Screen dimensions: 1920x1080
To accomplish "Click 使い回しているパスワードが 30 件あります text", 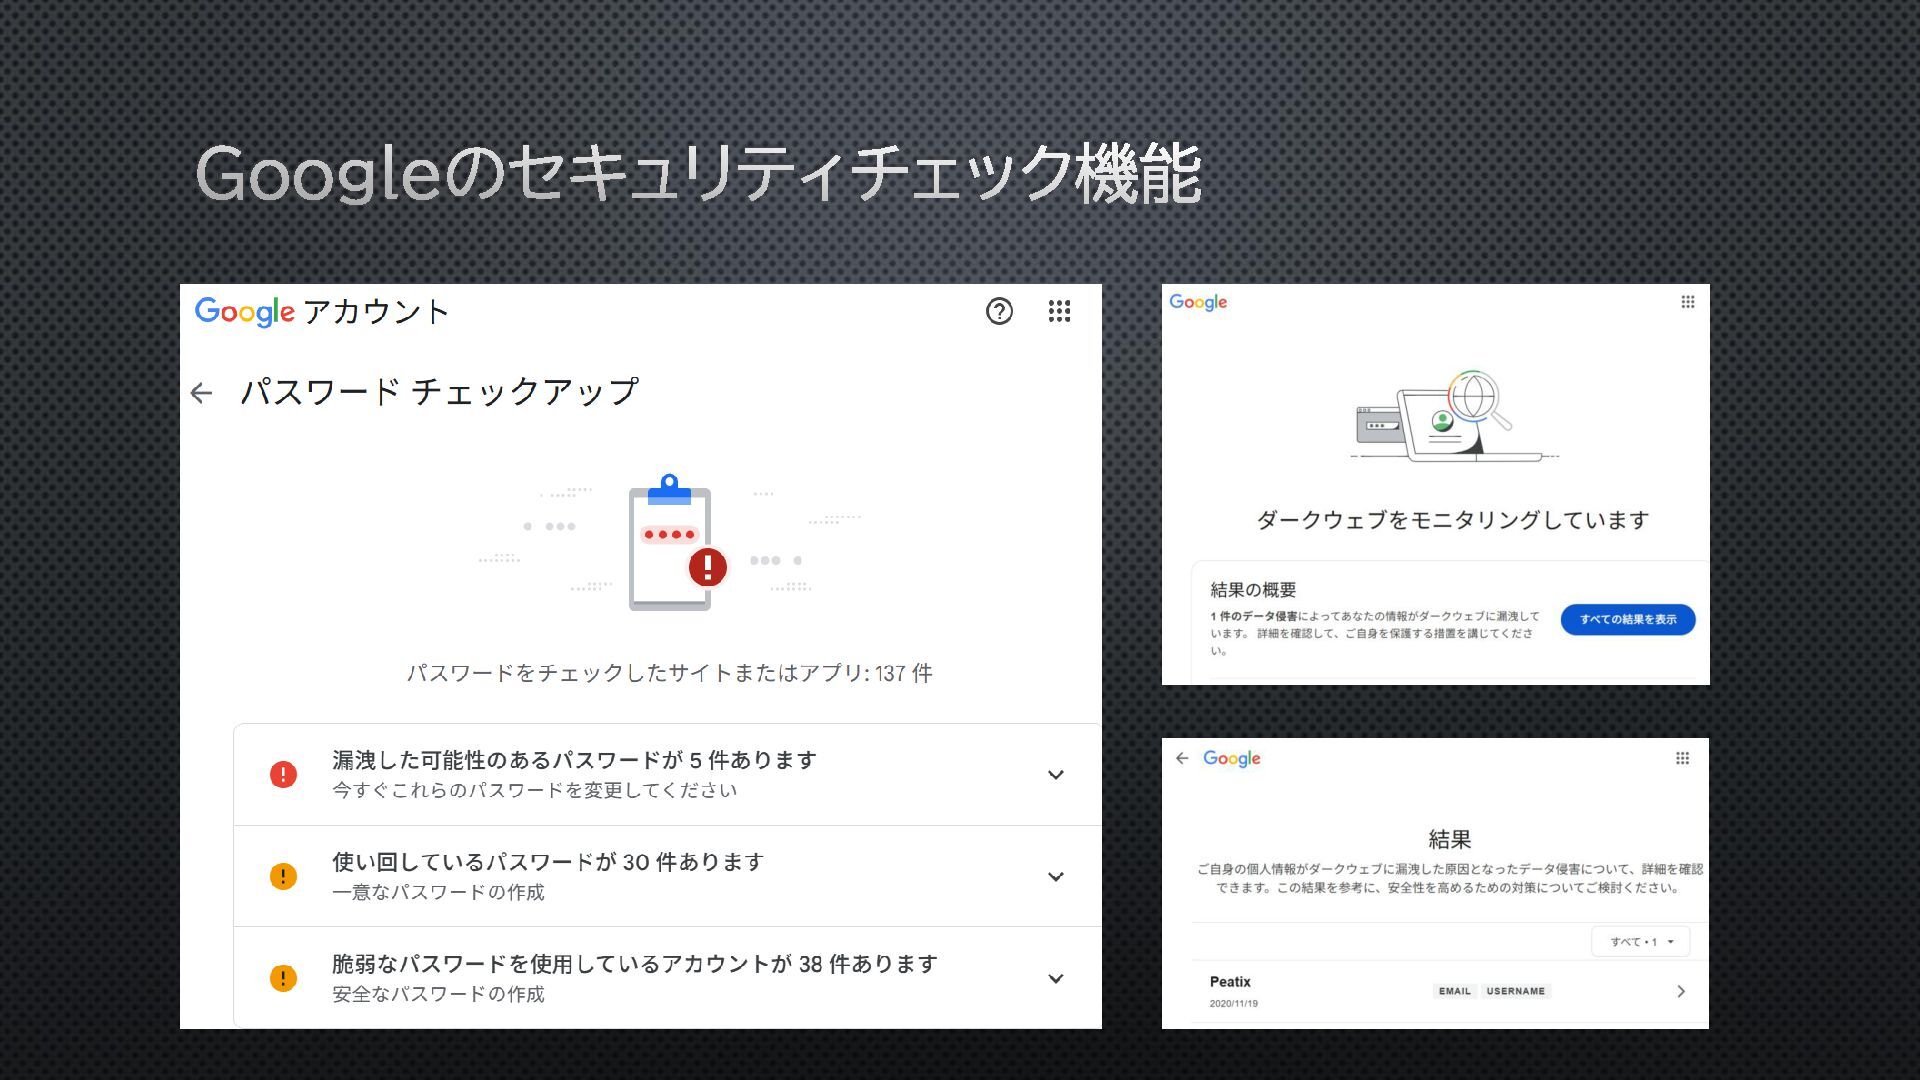I will tap(548, 862).
